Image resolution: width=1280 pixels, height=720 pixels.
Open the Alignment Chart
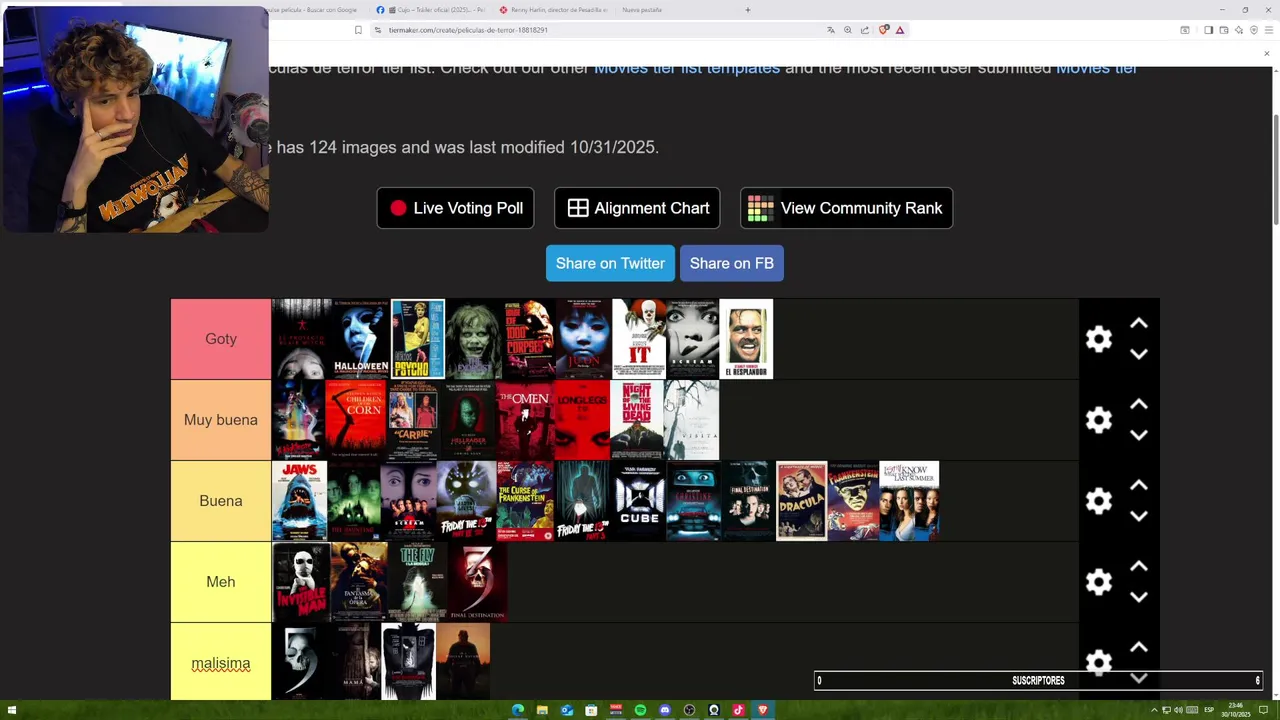pos(637,208)
